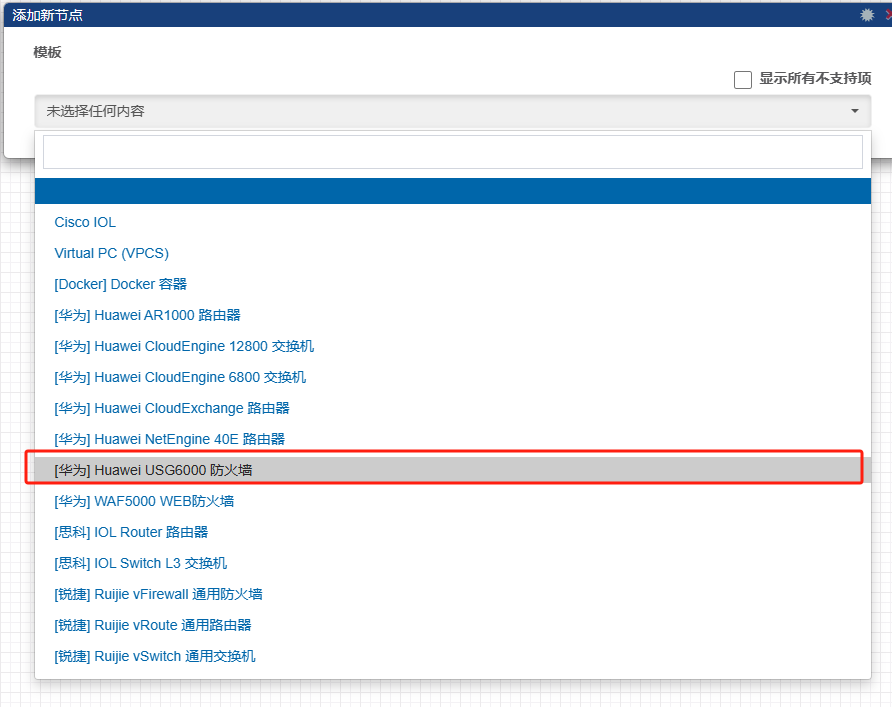Select Cisco IOL from the list
This screenshot has height=707, width=892.
tap(453, 222)
